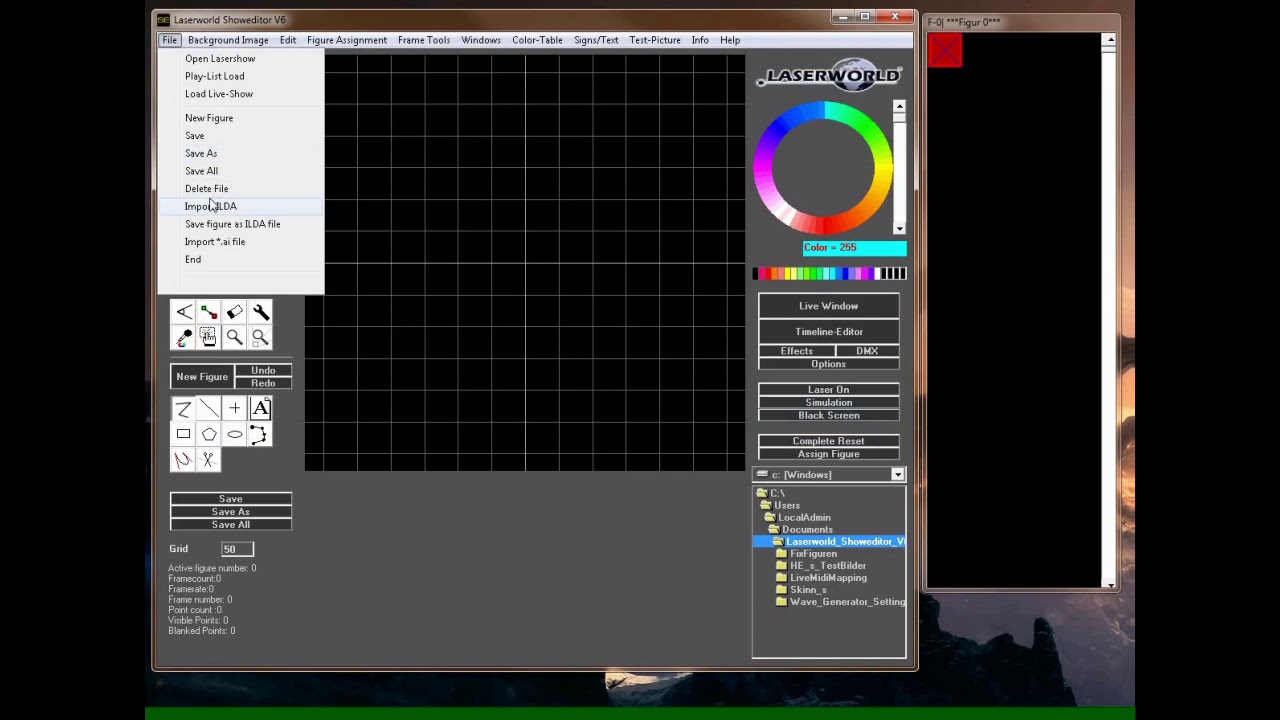Click the Options button
This screenshot has width=1280, height=720.
(x=829, y=364)
